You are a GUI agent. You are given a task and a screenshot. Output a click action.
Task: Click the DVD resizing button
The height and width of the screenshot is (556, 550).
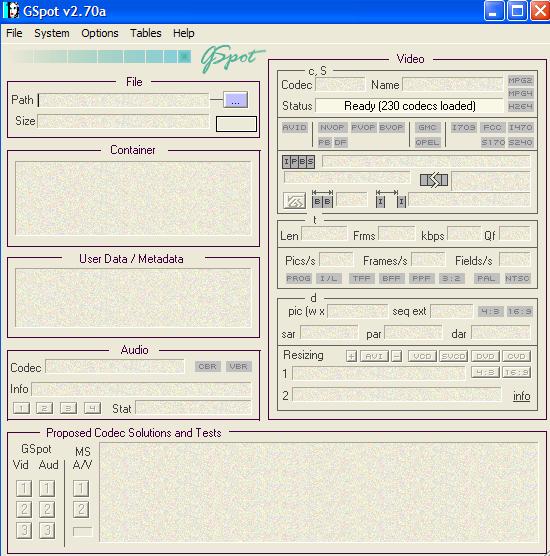[x=485, y=356]
